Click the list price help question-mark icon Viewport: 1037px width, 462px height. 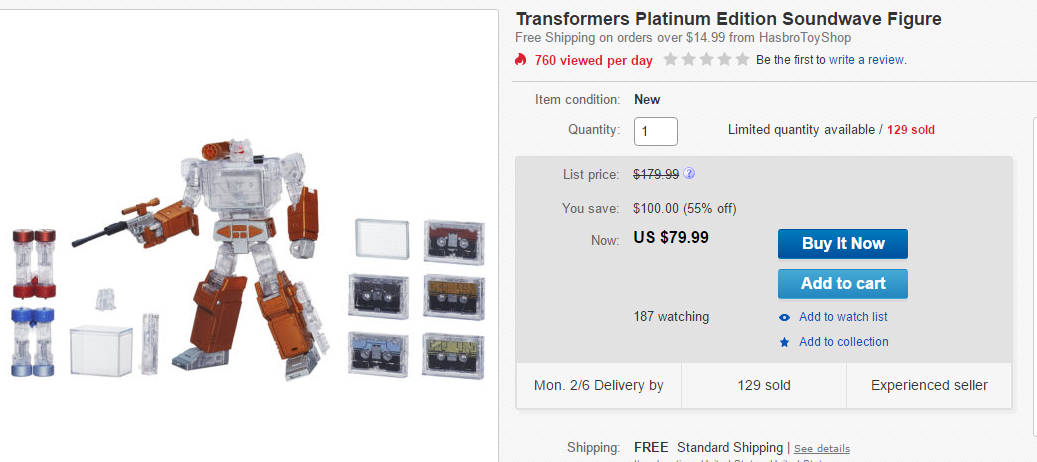[x=690, y=174]
